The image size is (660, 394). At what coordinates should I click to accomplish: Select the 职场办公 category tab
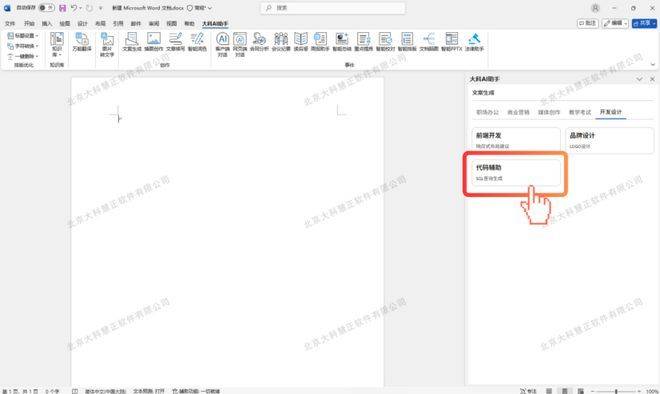pos(487,112)
